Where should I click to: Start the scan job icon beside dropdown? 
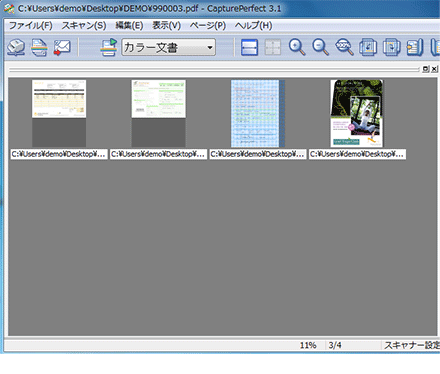click(109, 47)
